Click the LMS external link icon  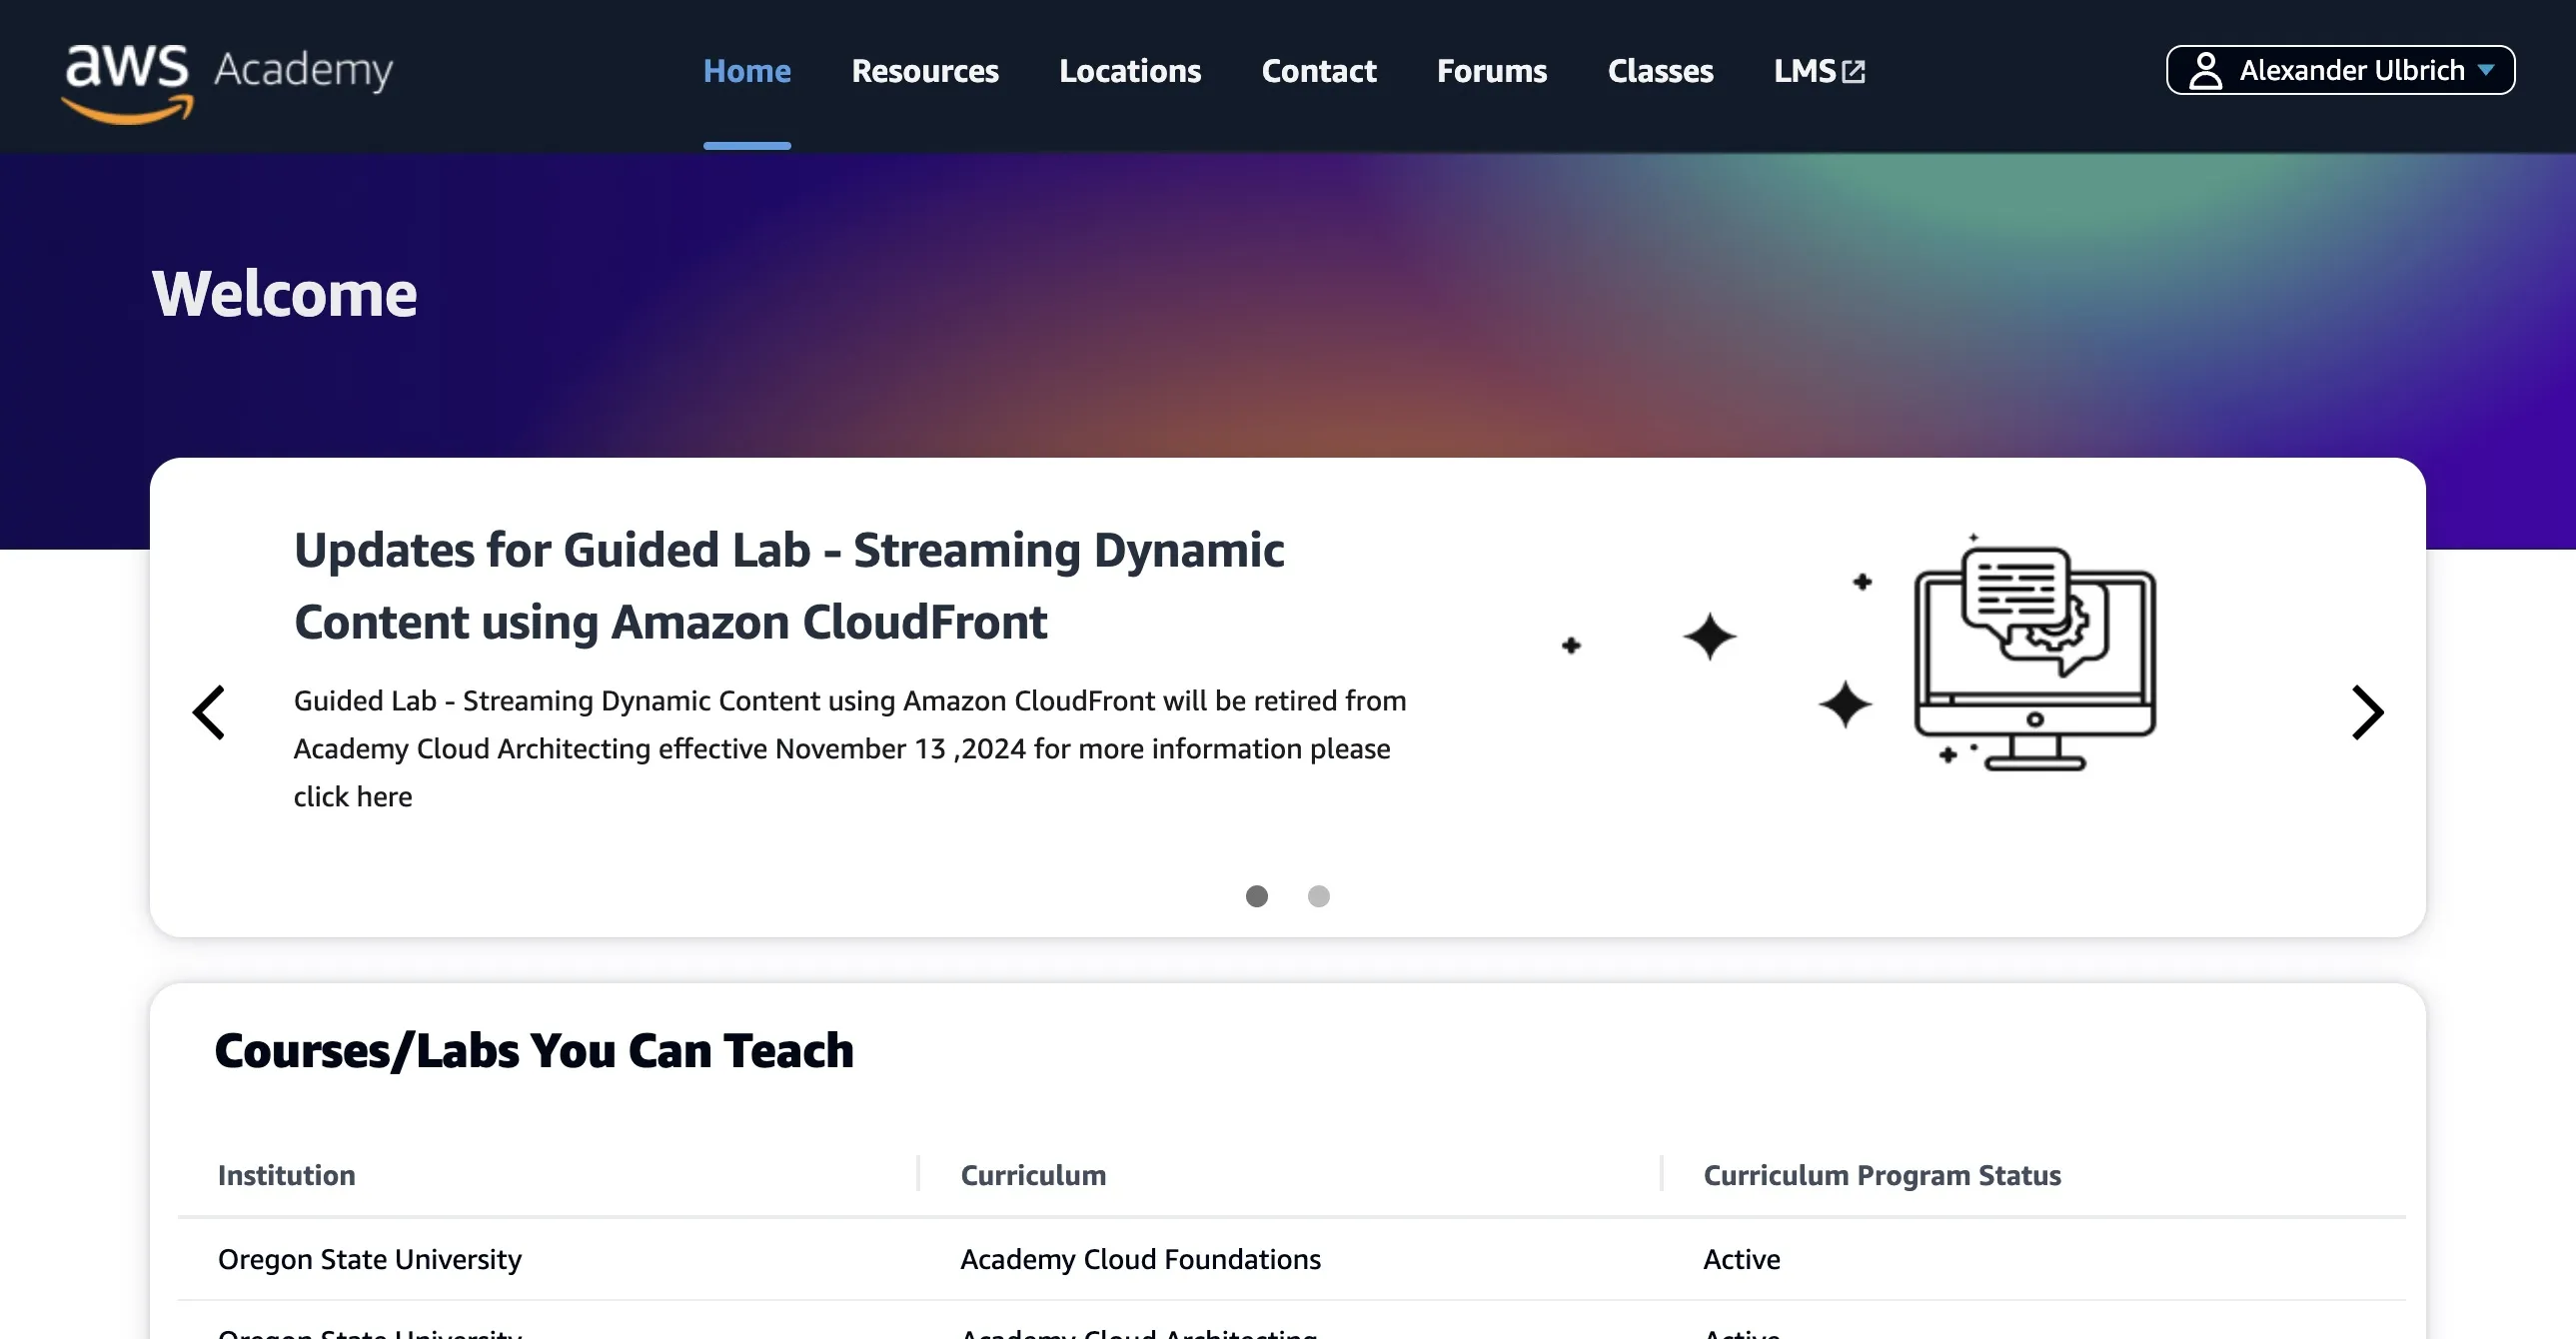tap(1853, 71)
